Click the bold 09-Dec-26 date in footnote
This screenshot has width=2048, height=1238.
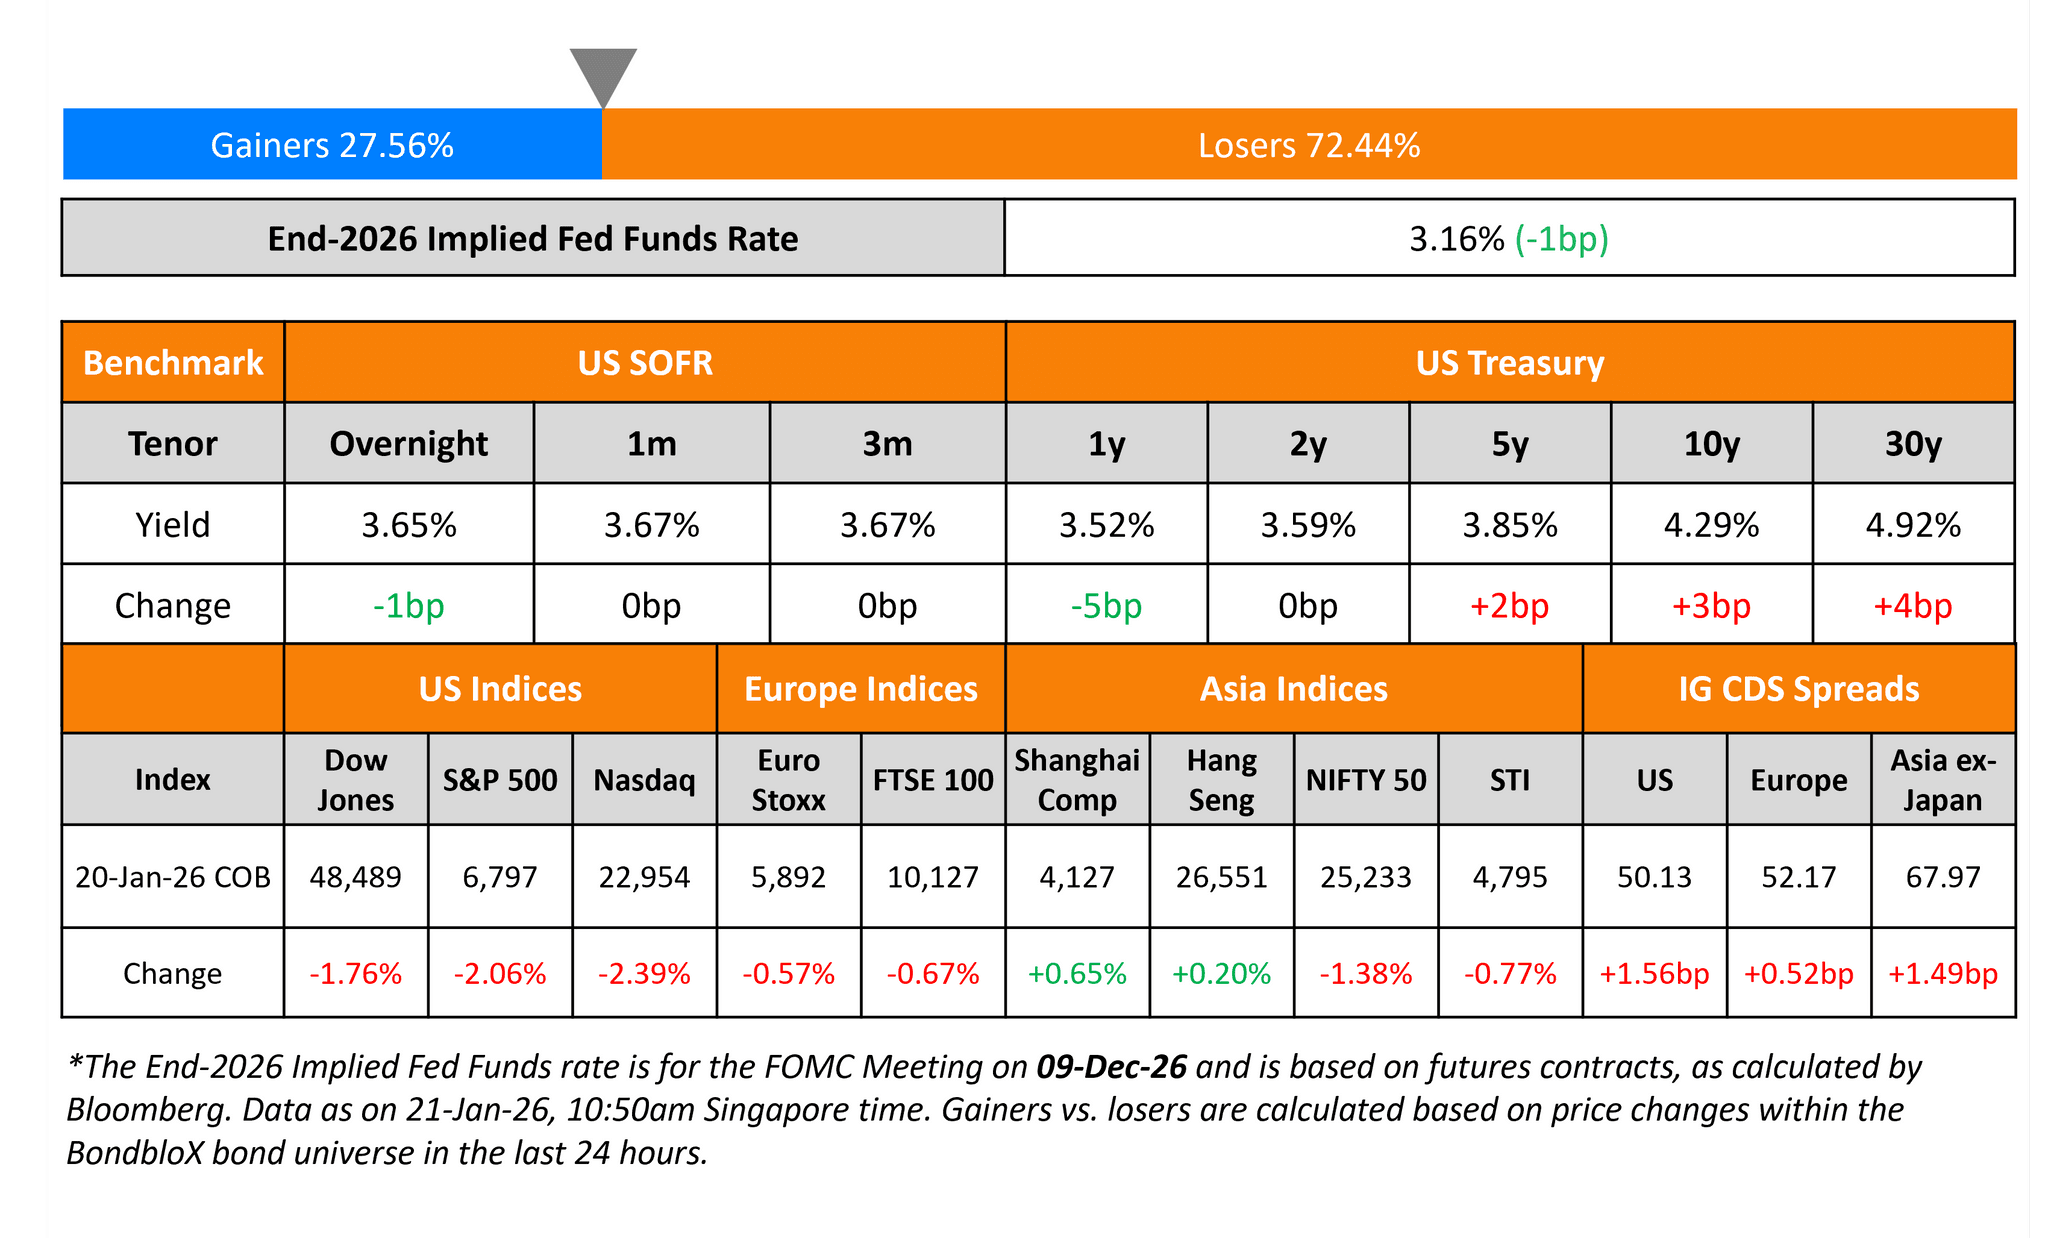1111,1067
